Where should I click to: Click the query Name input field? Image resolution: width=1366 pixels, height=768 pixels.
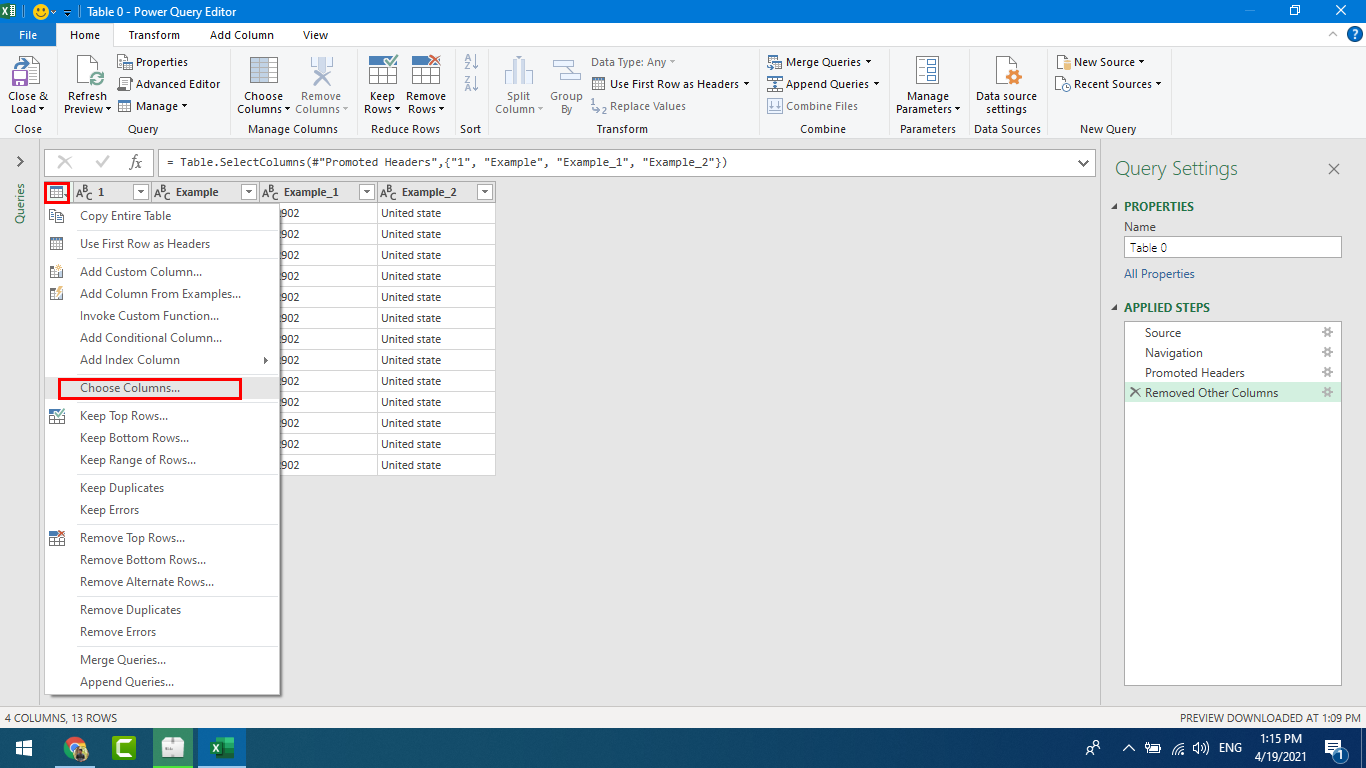click(x=1232, y=248)
